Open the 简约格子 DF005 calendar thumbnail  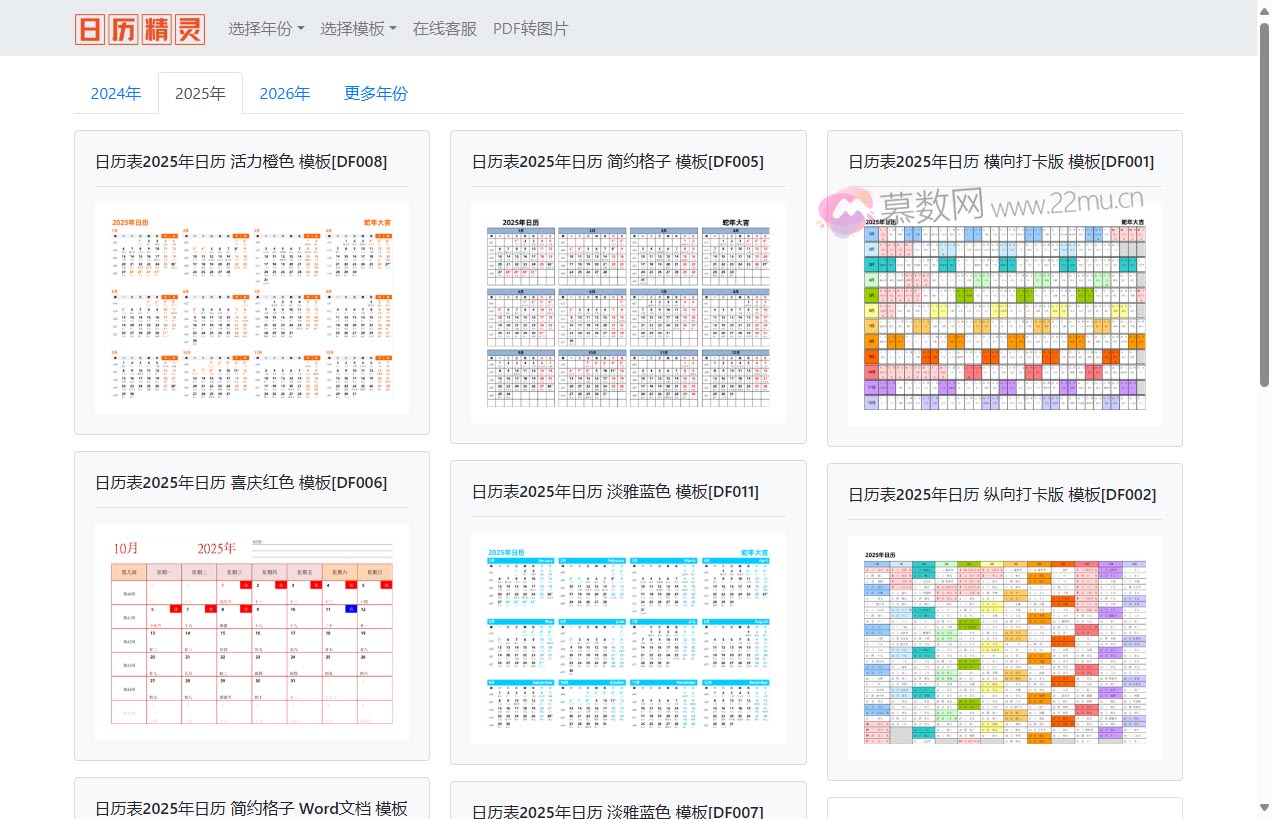click(x=628, y=312)
